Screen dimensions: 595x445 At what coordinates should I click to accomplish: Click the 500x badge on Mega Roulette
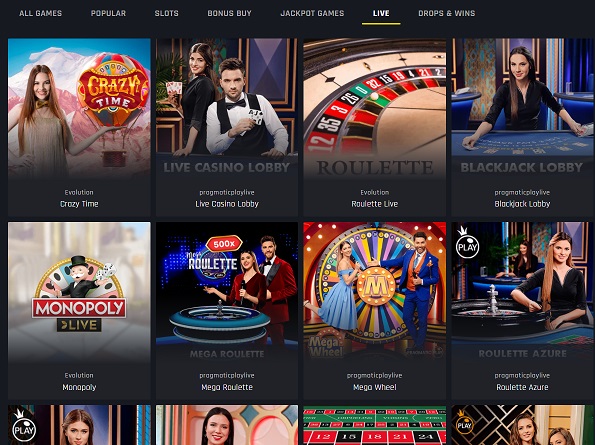(x=224, y=244)
